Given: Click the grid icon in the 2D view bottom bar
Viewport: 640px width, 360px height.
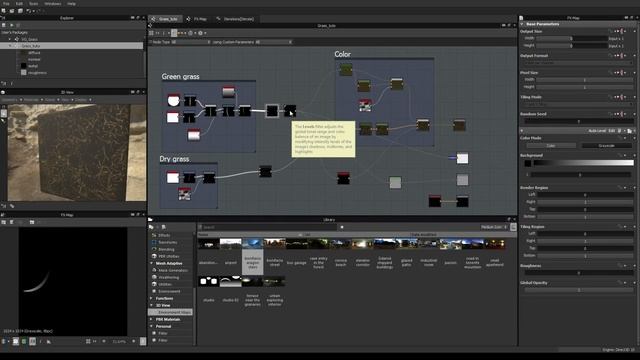Looking at the screenshot, I should click(88, 341).
